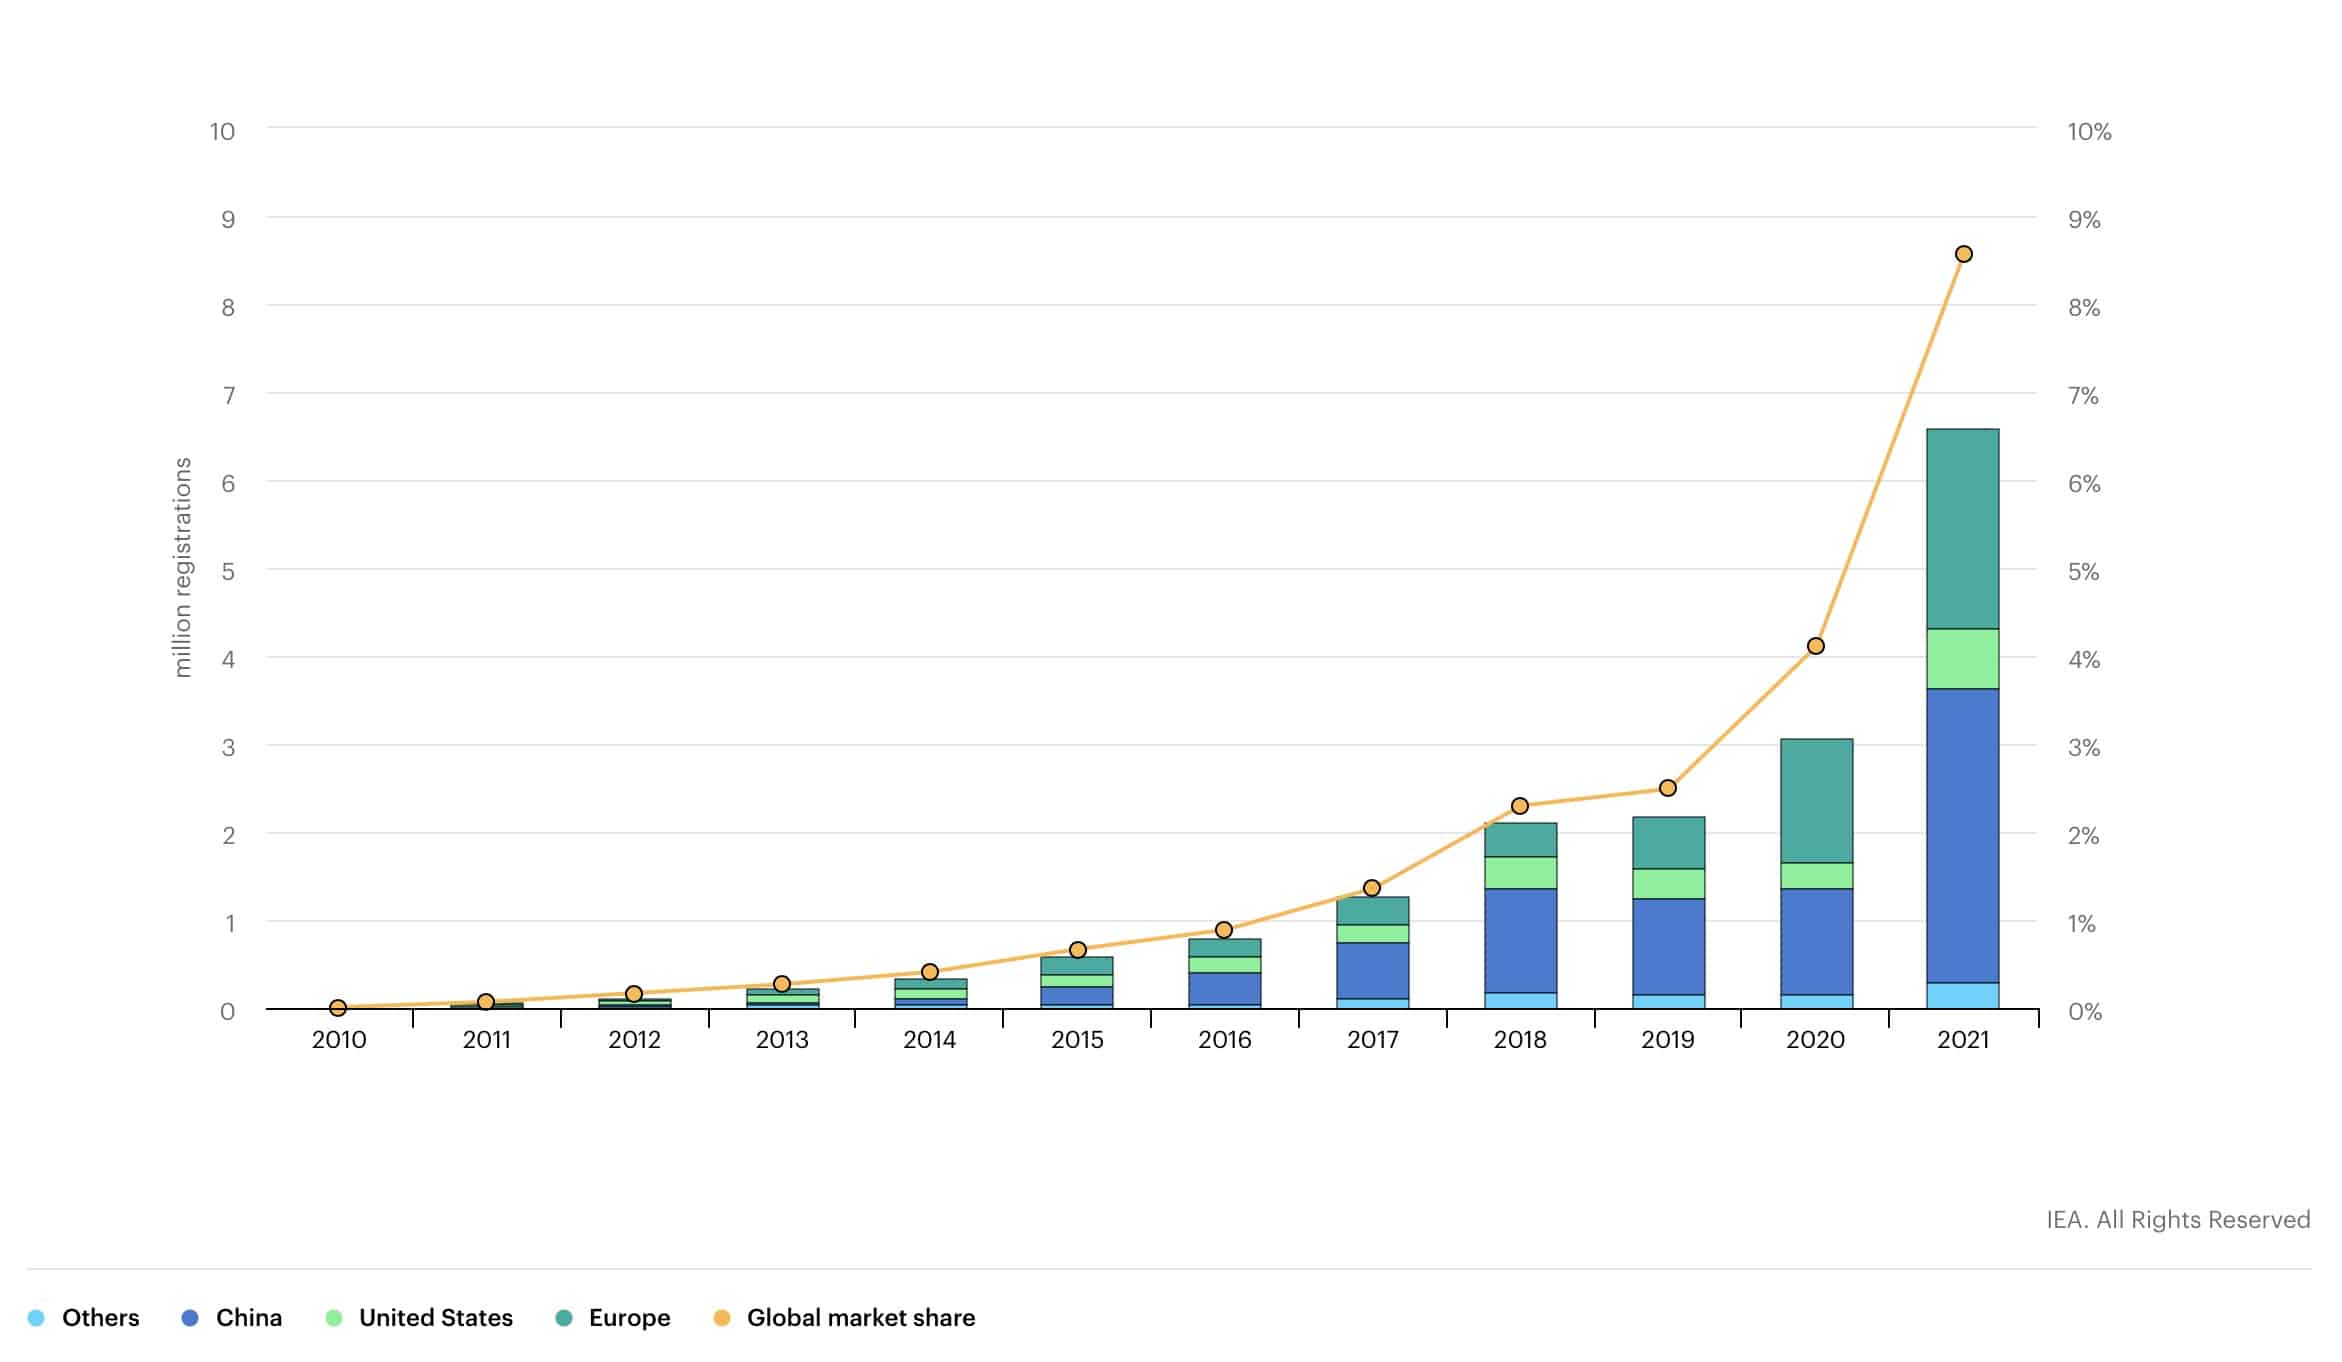
Task: Click the China segment of the 2018 bar
Action: point(1520,940)
